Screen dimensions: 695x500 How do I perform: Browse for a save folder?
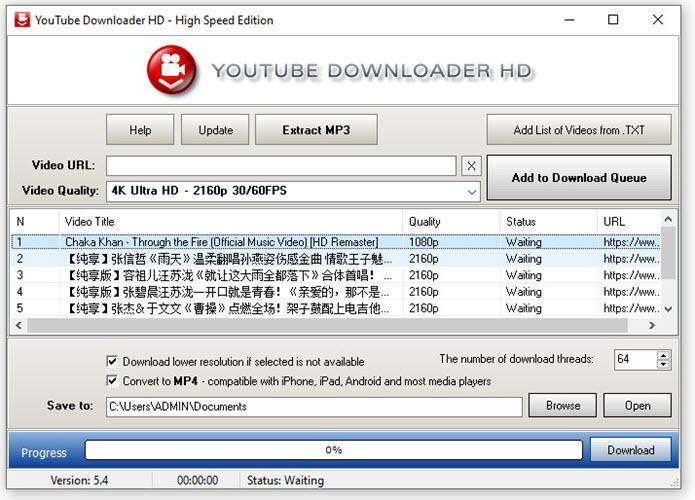pyautogui.click(x=562, y=406)
